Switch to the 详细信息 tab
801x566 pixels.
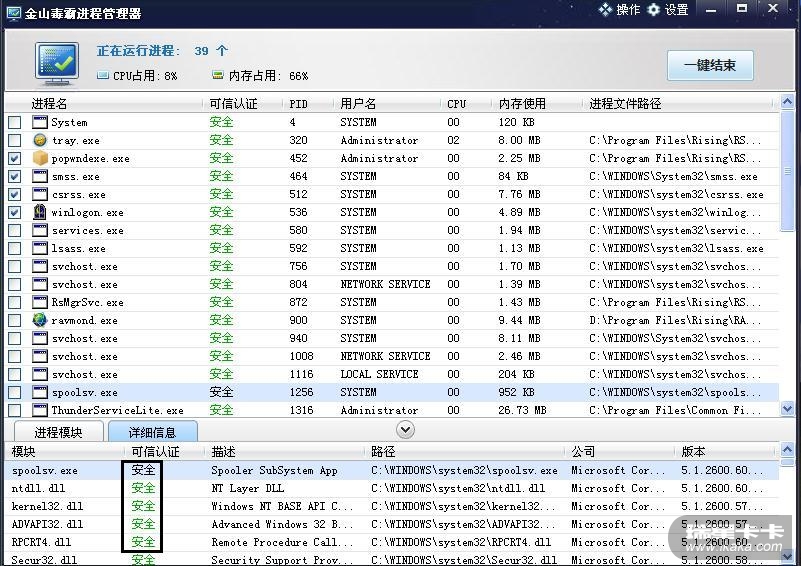click(152, 432)
